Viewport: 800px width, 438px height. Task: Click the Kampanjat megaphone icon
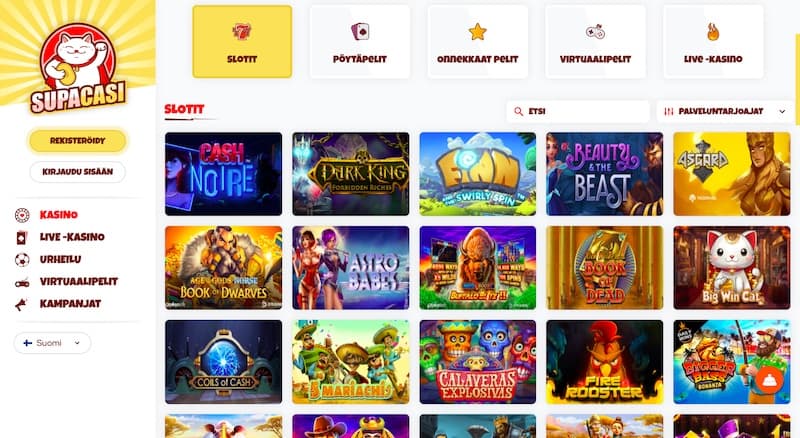click(21, 304)
